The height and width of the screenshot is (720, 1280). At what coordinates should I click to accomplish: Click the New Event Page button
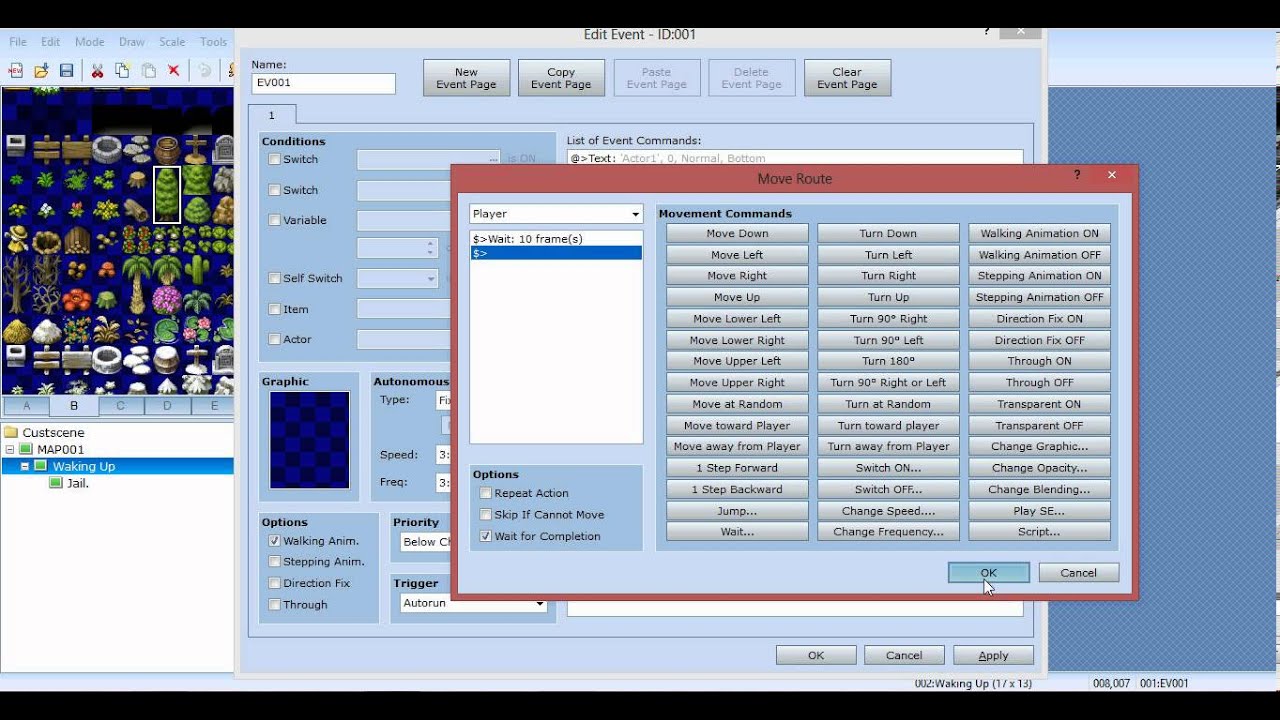466,78
